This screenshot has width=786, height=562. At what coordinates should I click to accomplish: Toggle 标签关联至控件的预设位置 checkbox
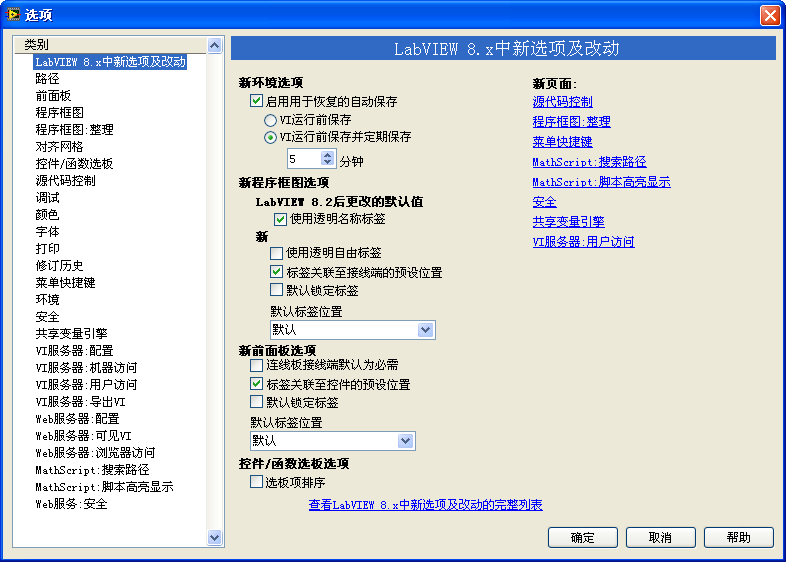pyautogui.click(x=256, y=384)
